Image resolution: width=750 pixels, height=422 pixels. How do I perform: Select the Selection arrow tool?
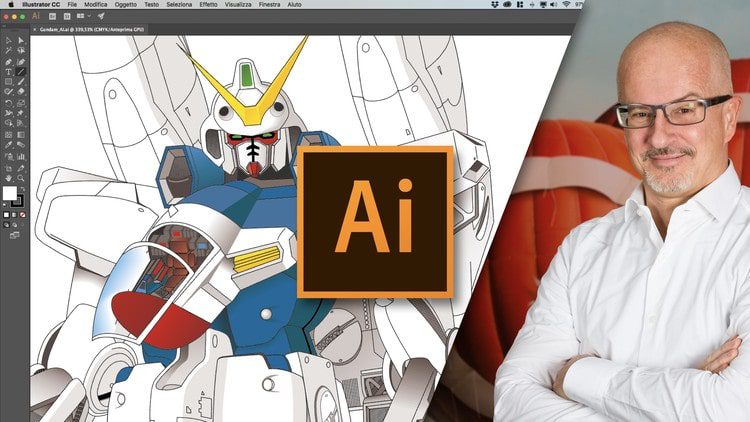coord(8,41)
